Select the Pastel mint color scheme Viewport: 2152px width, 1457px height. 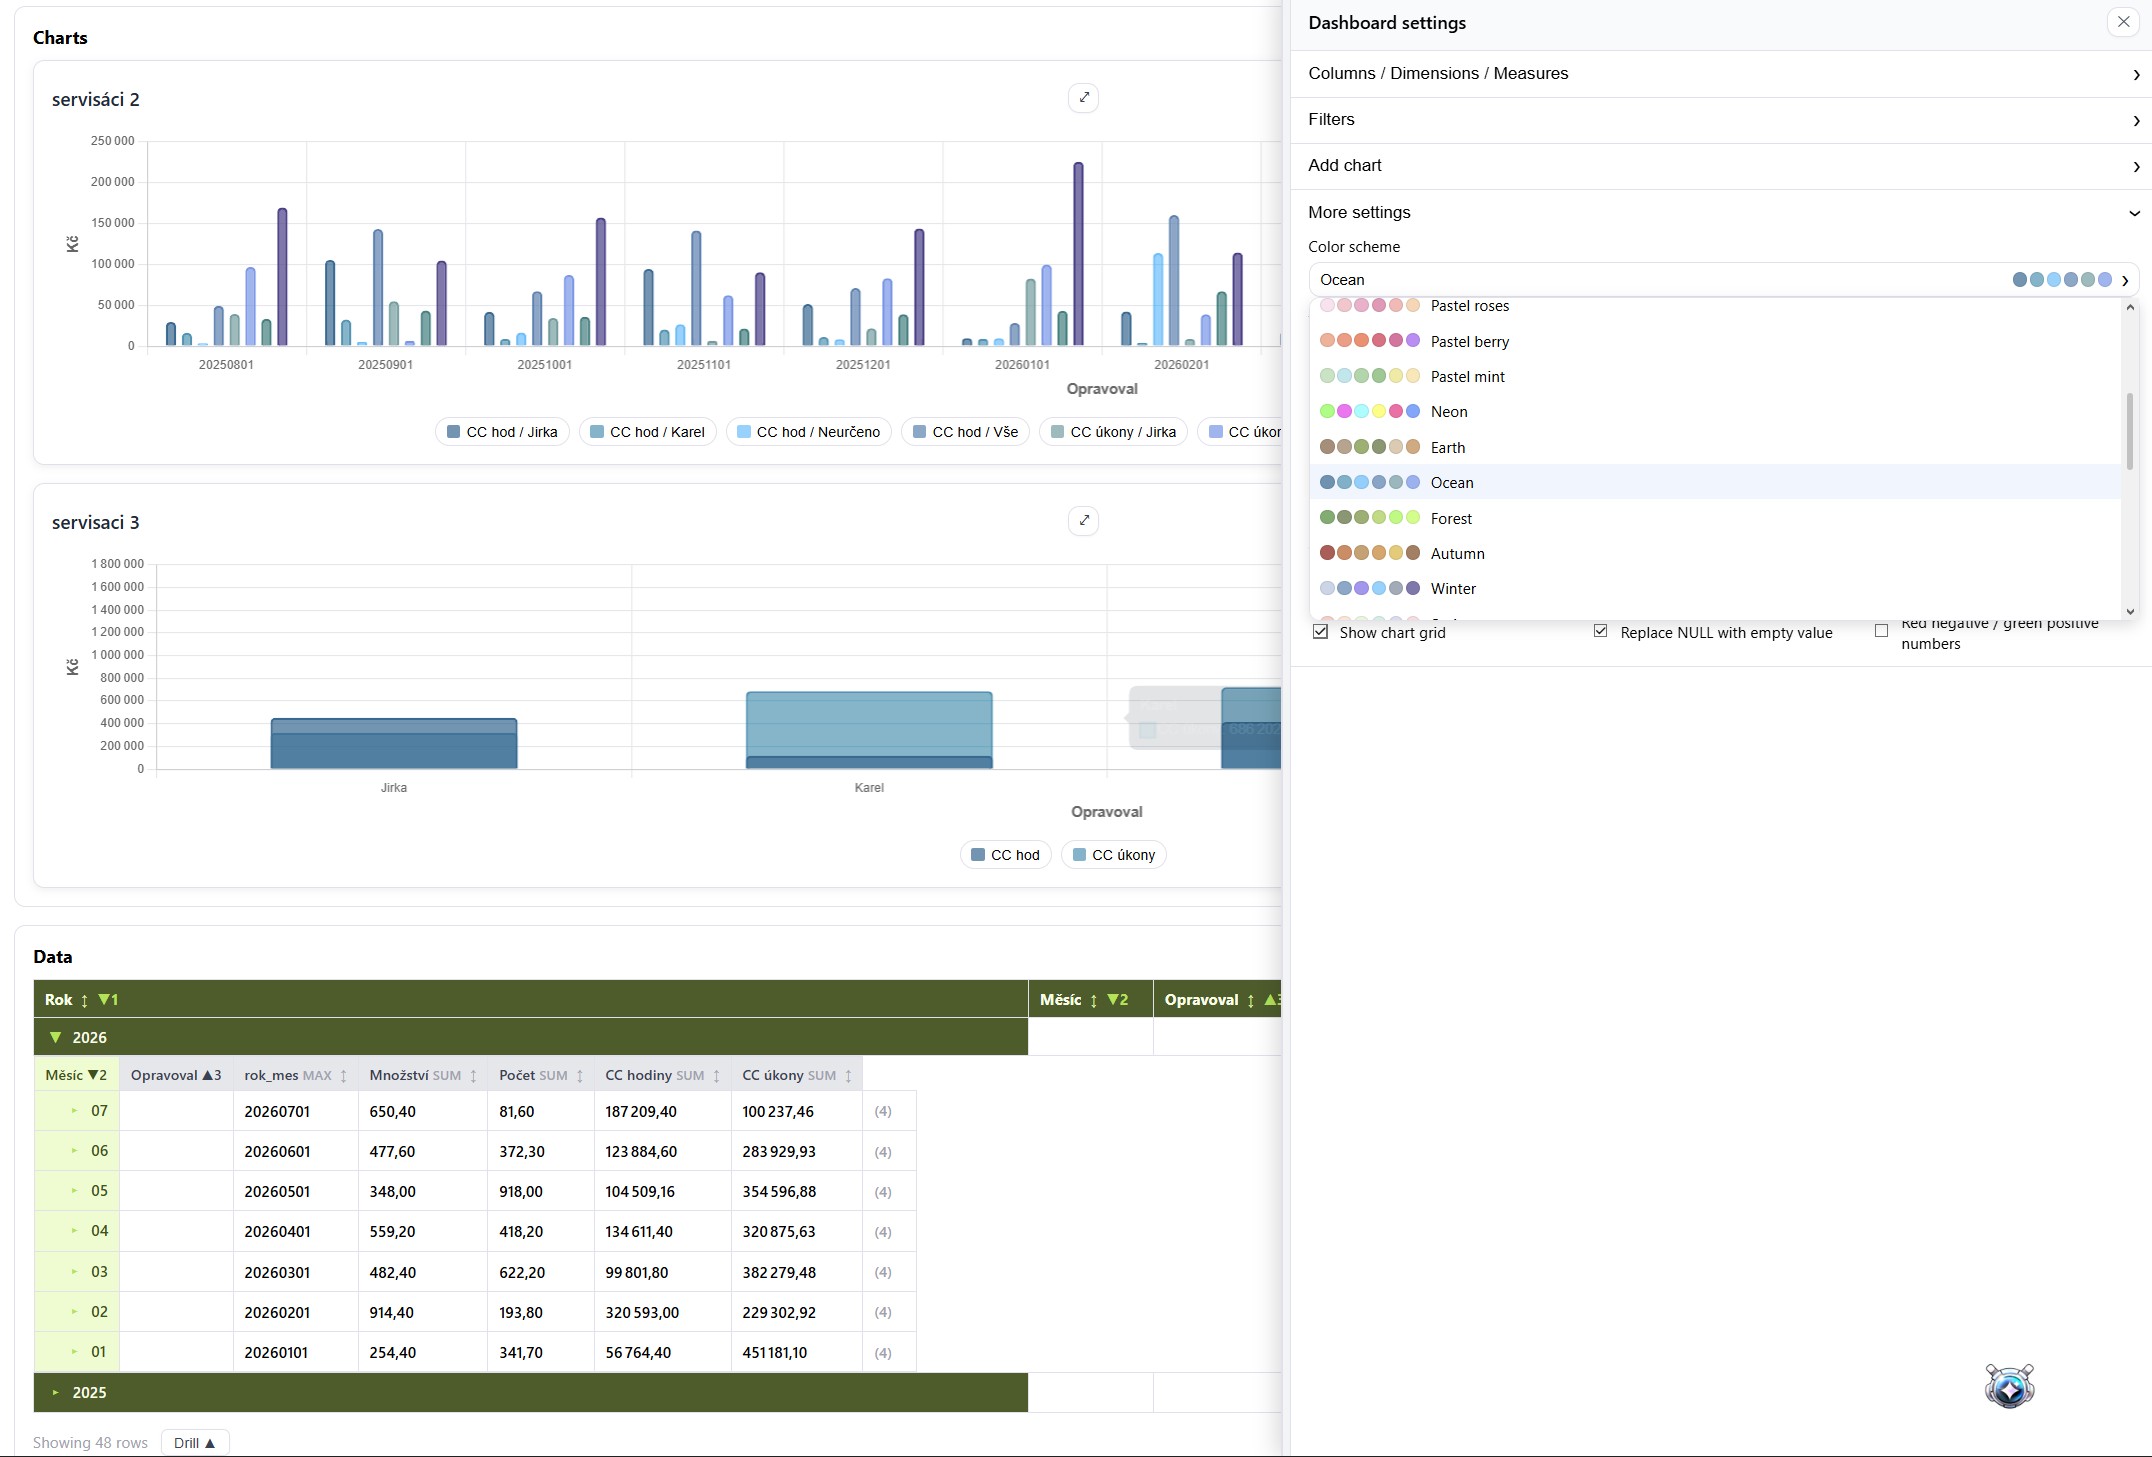tap(1715, 376)
